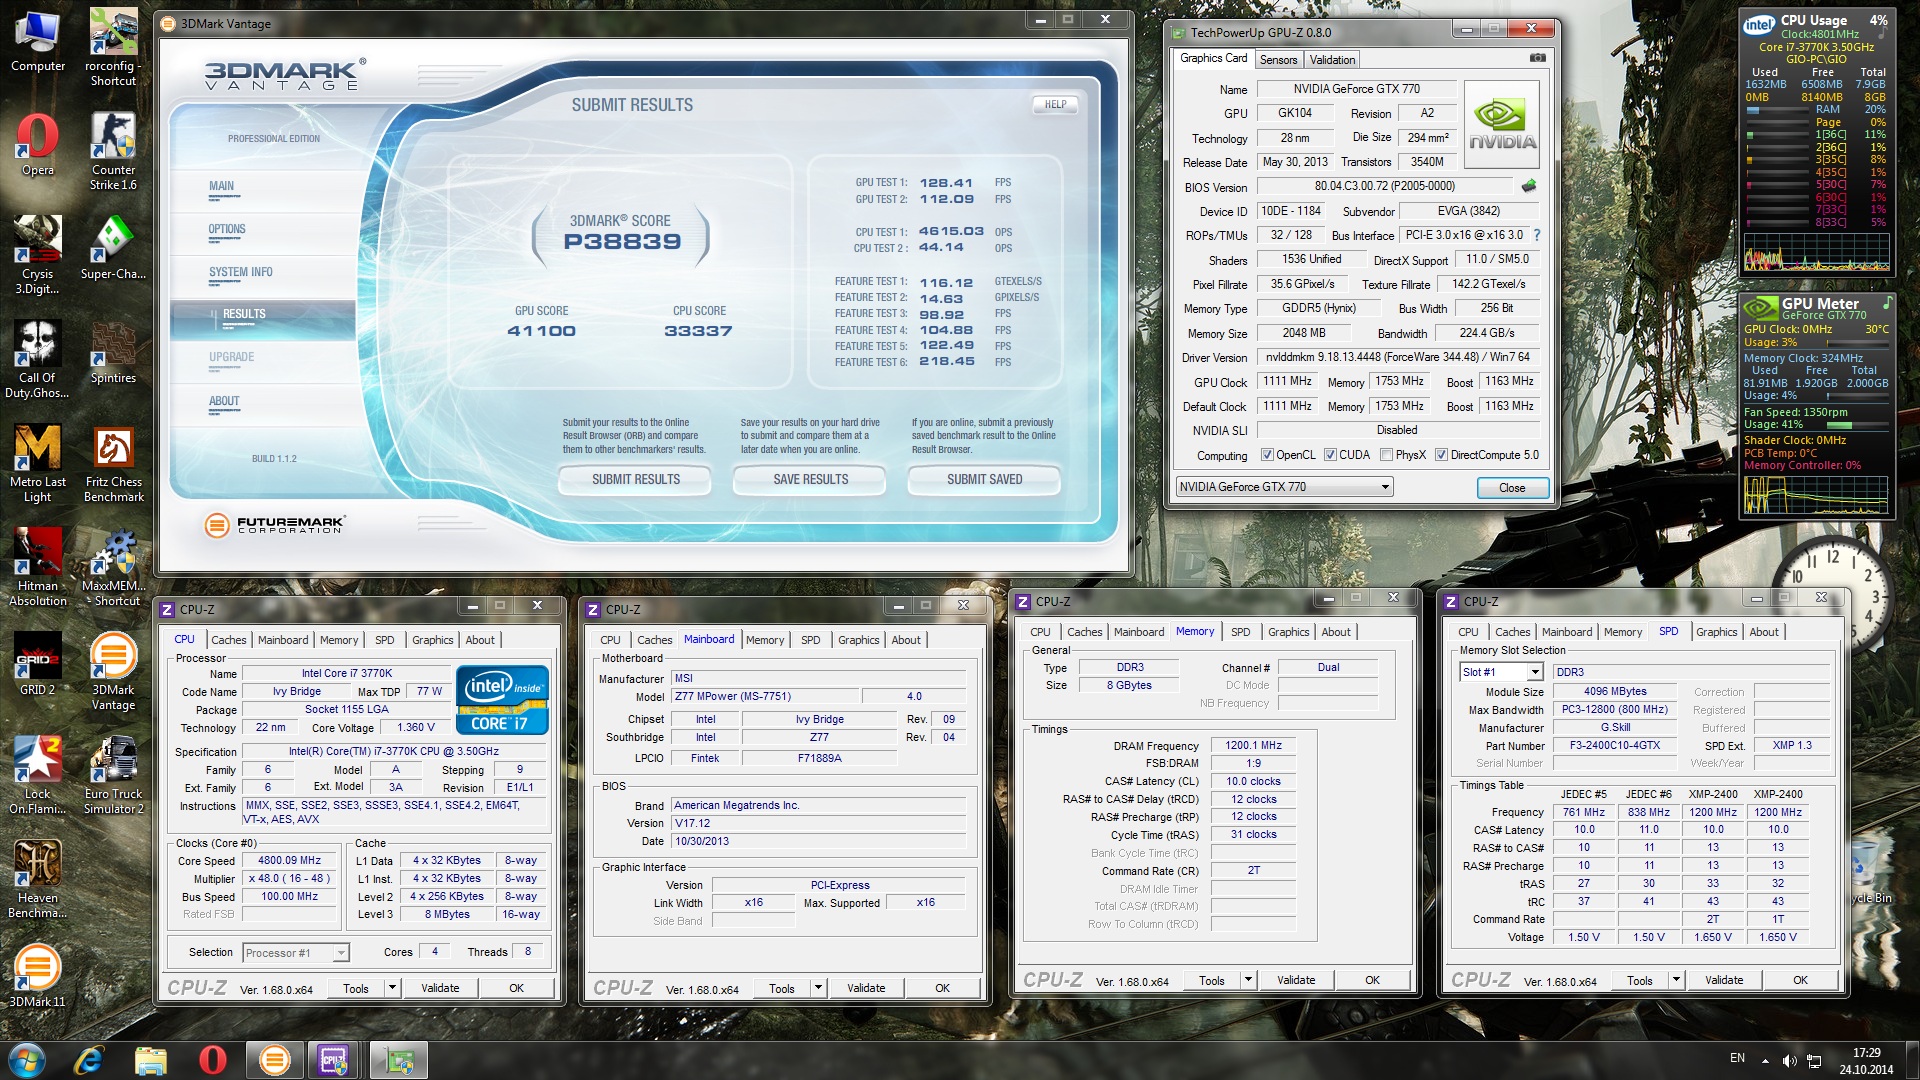Click the Save Results button

[810, 480]
